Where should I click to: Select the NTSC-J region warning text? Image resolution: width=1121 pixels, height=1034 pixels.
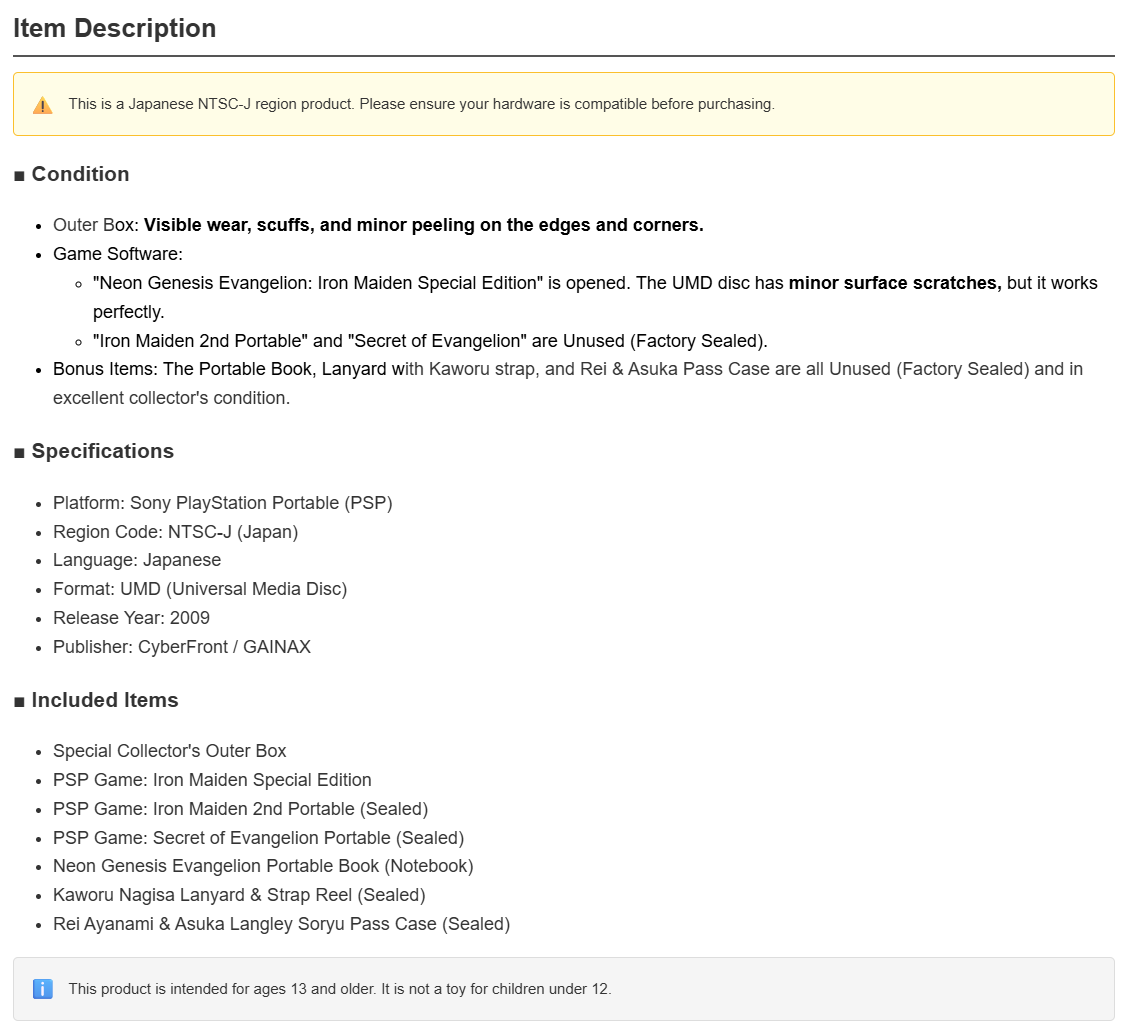(421, 104)
